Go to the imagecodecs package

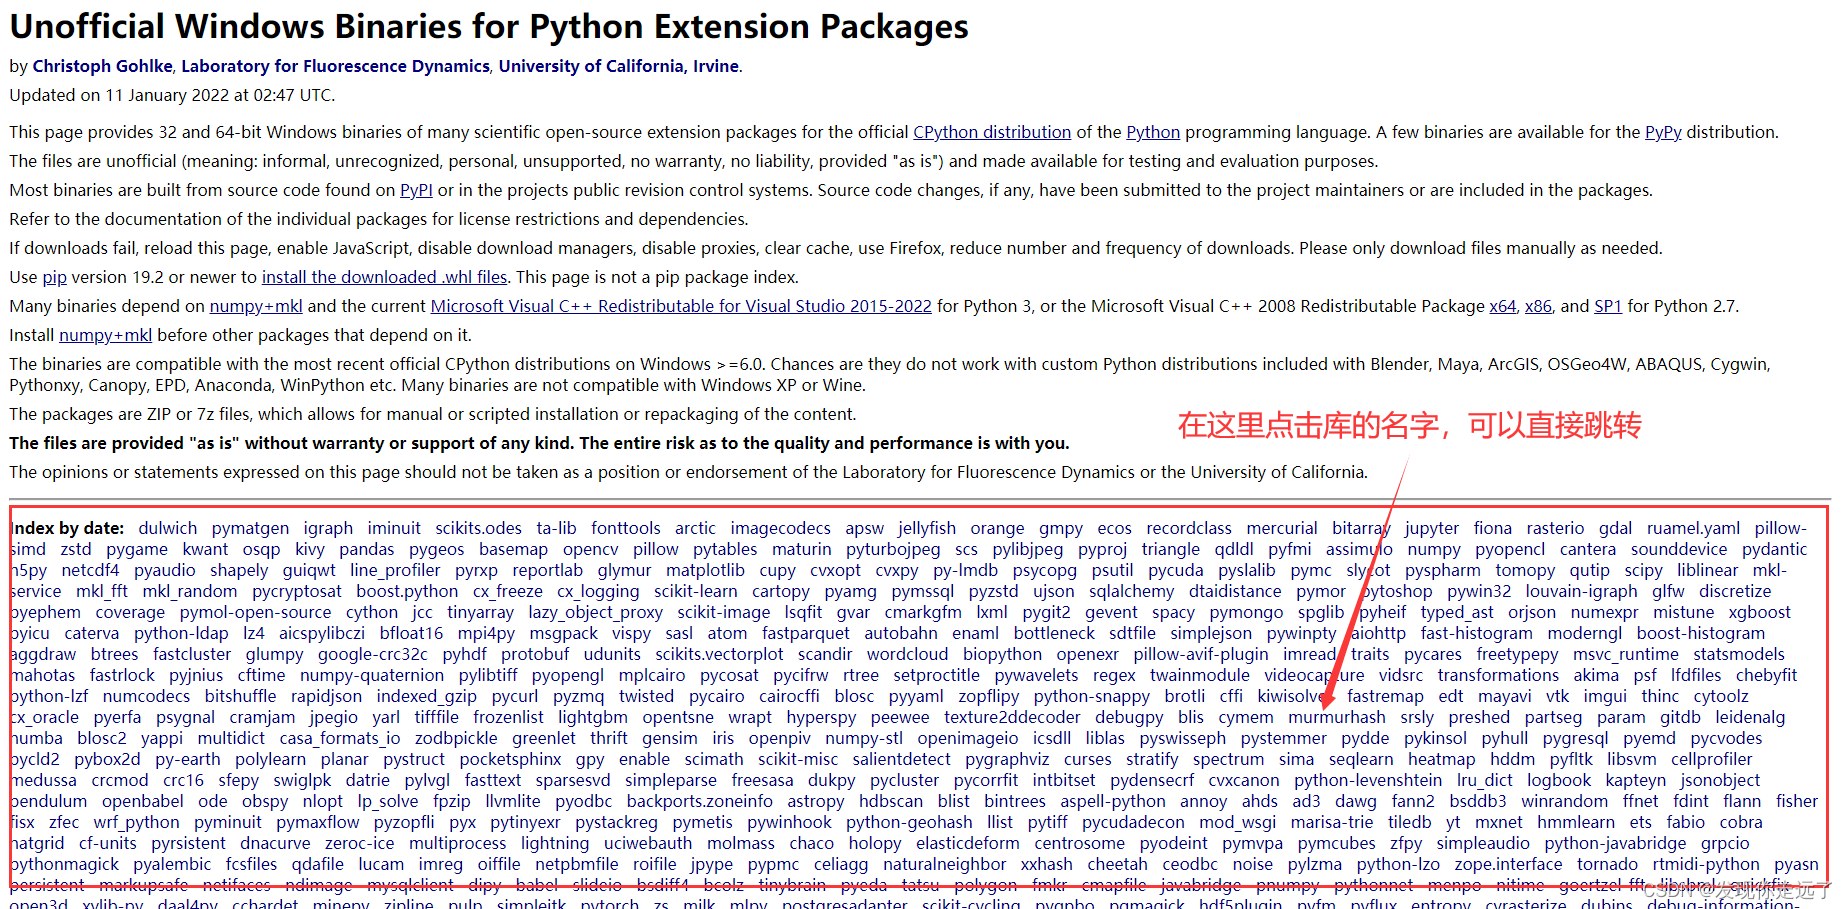pos(780,528)
